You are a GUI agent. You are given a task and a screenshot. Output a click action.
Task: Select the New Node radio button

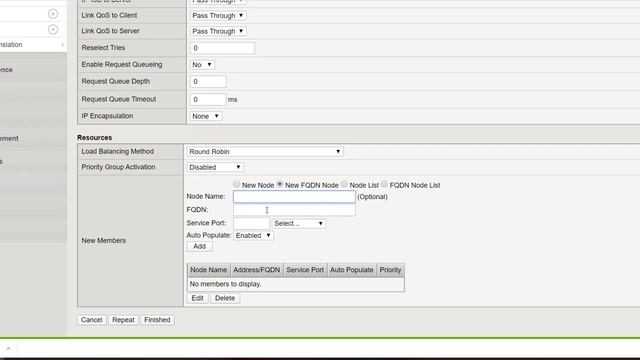(x=236, y=184)
